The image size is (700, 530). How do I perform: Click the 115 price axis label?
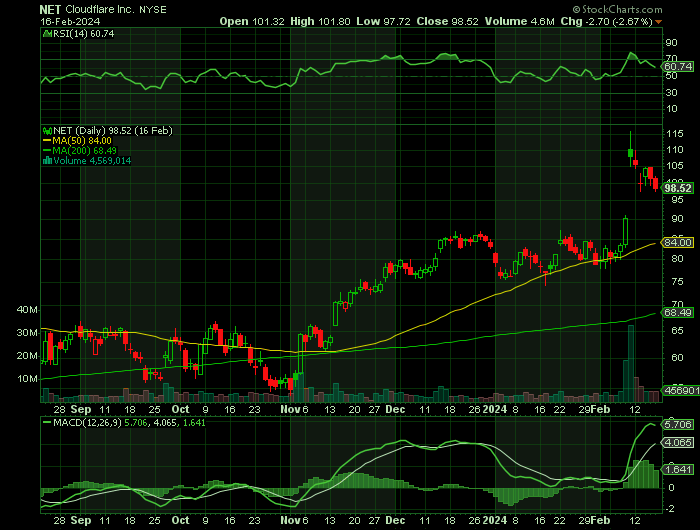tap(675, 134)
